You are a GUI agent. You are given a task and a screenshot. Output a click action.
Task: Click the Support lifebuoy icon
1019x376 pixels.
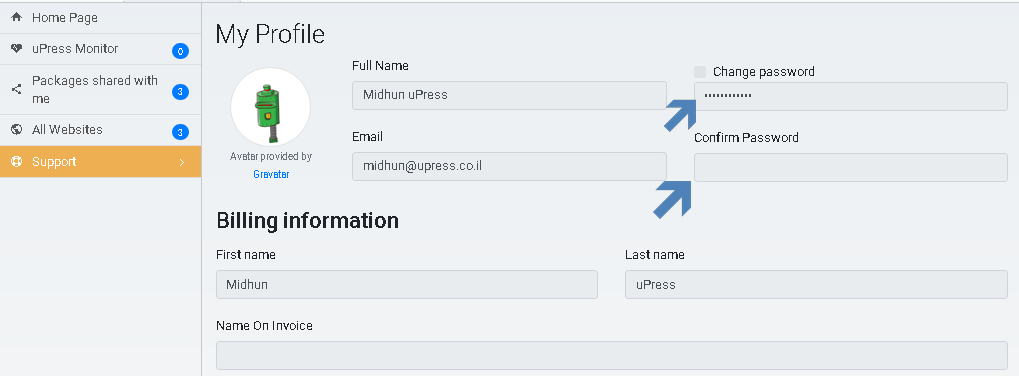point(17,162)
